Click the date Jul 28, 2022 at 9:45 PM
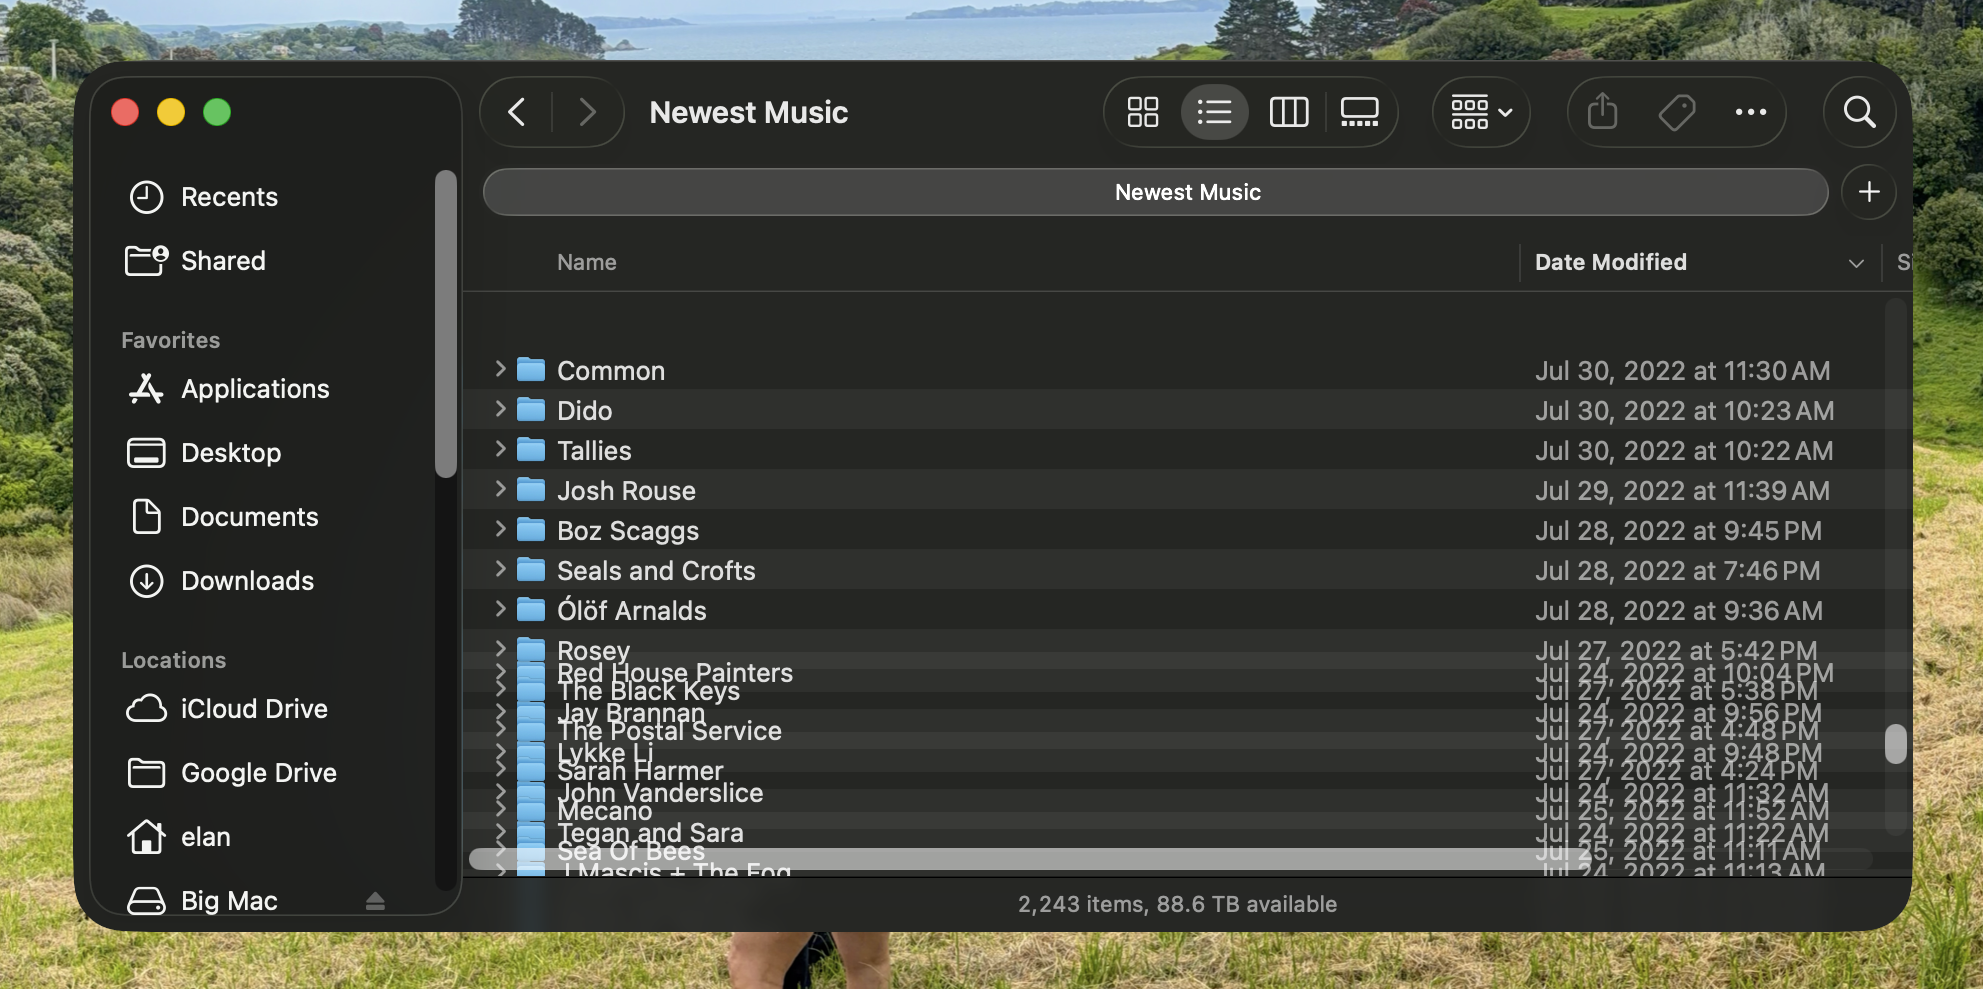This screenshot has width=1983, height=989. (x=1679, y=531)
